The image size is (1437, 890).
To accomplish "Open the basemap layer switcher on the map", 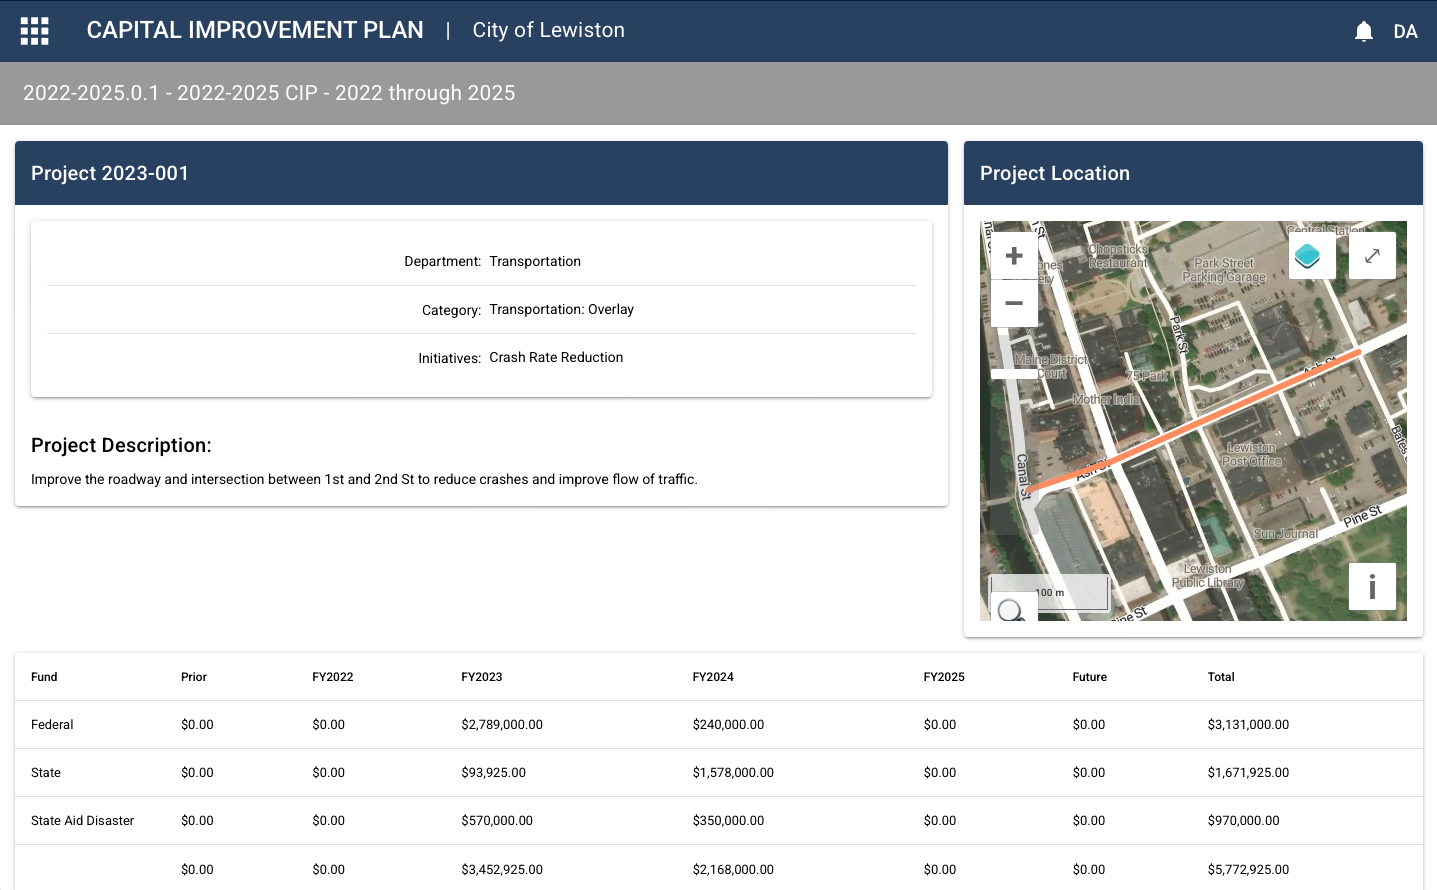I will (x=1311, y=255).
